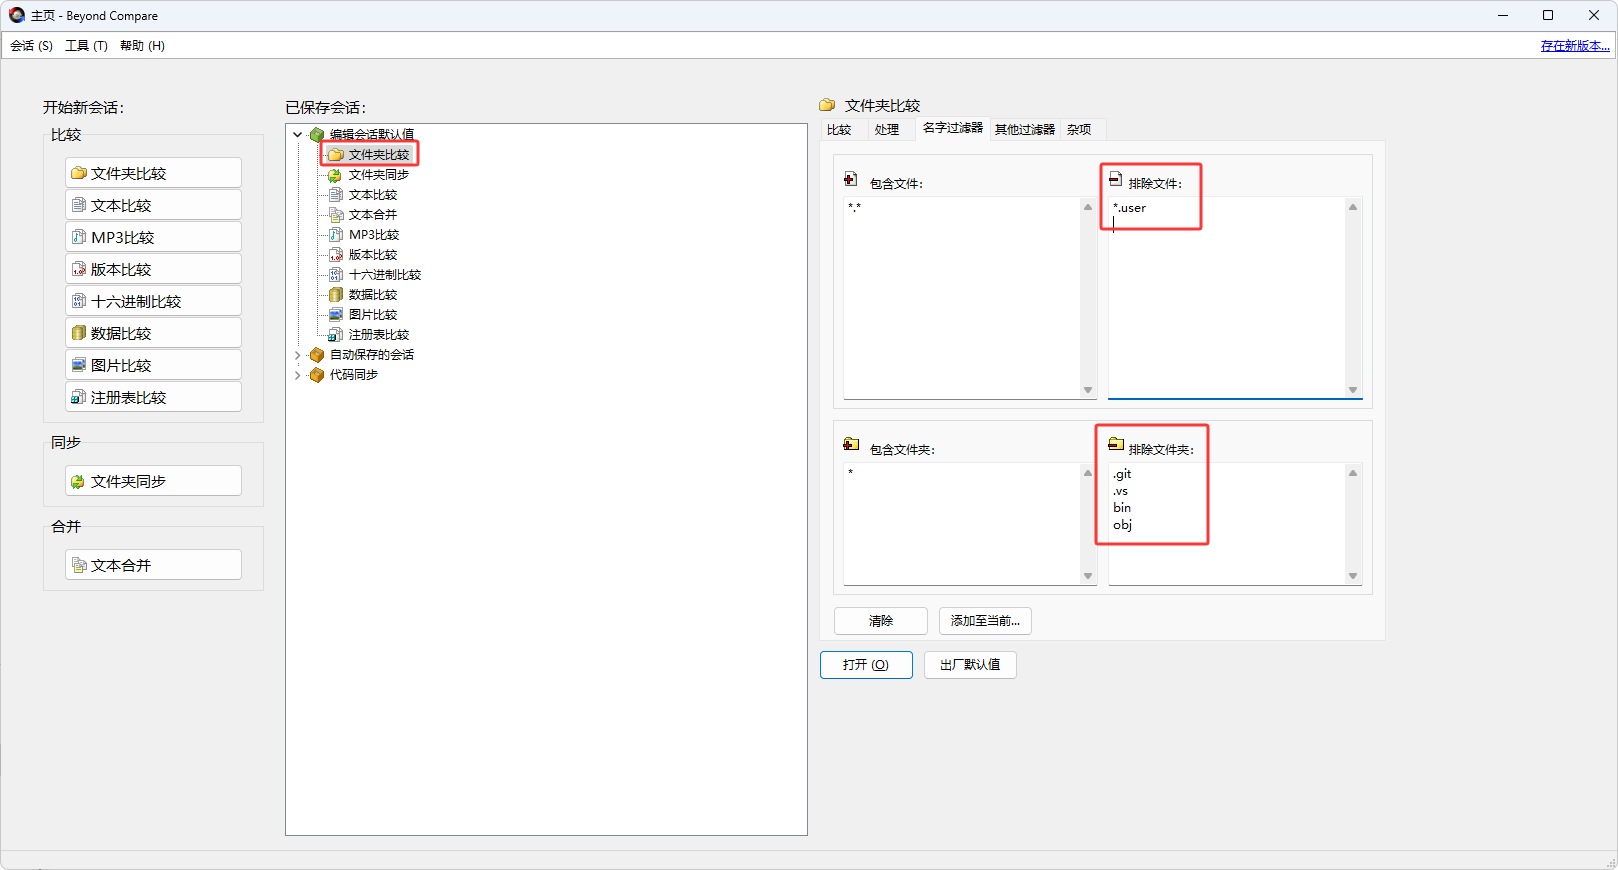Click the 排除文件夹 minus-folder icon
This screenshot has width=1618, height=870.
point(1116,444)
